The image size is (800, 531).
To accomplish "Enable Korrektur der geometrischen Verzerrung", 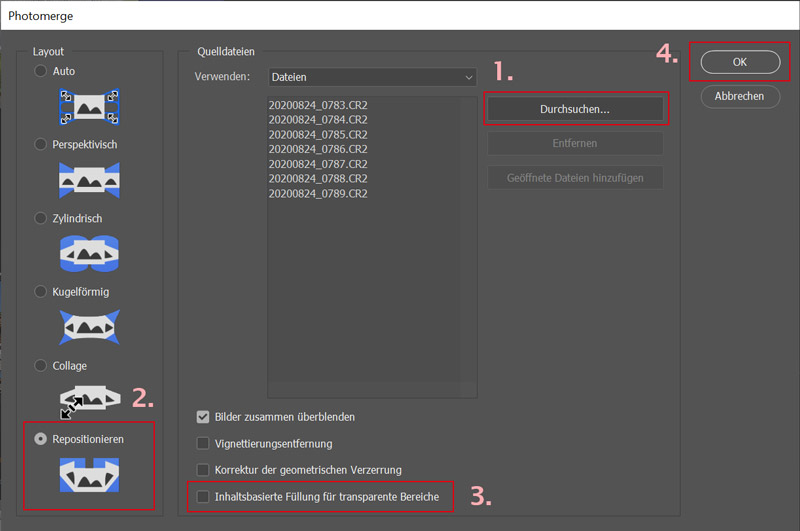I will tap(203, 470).
